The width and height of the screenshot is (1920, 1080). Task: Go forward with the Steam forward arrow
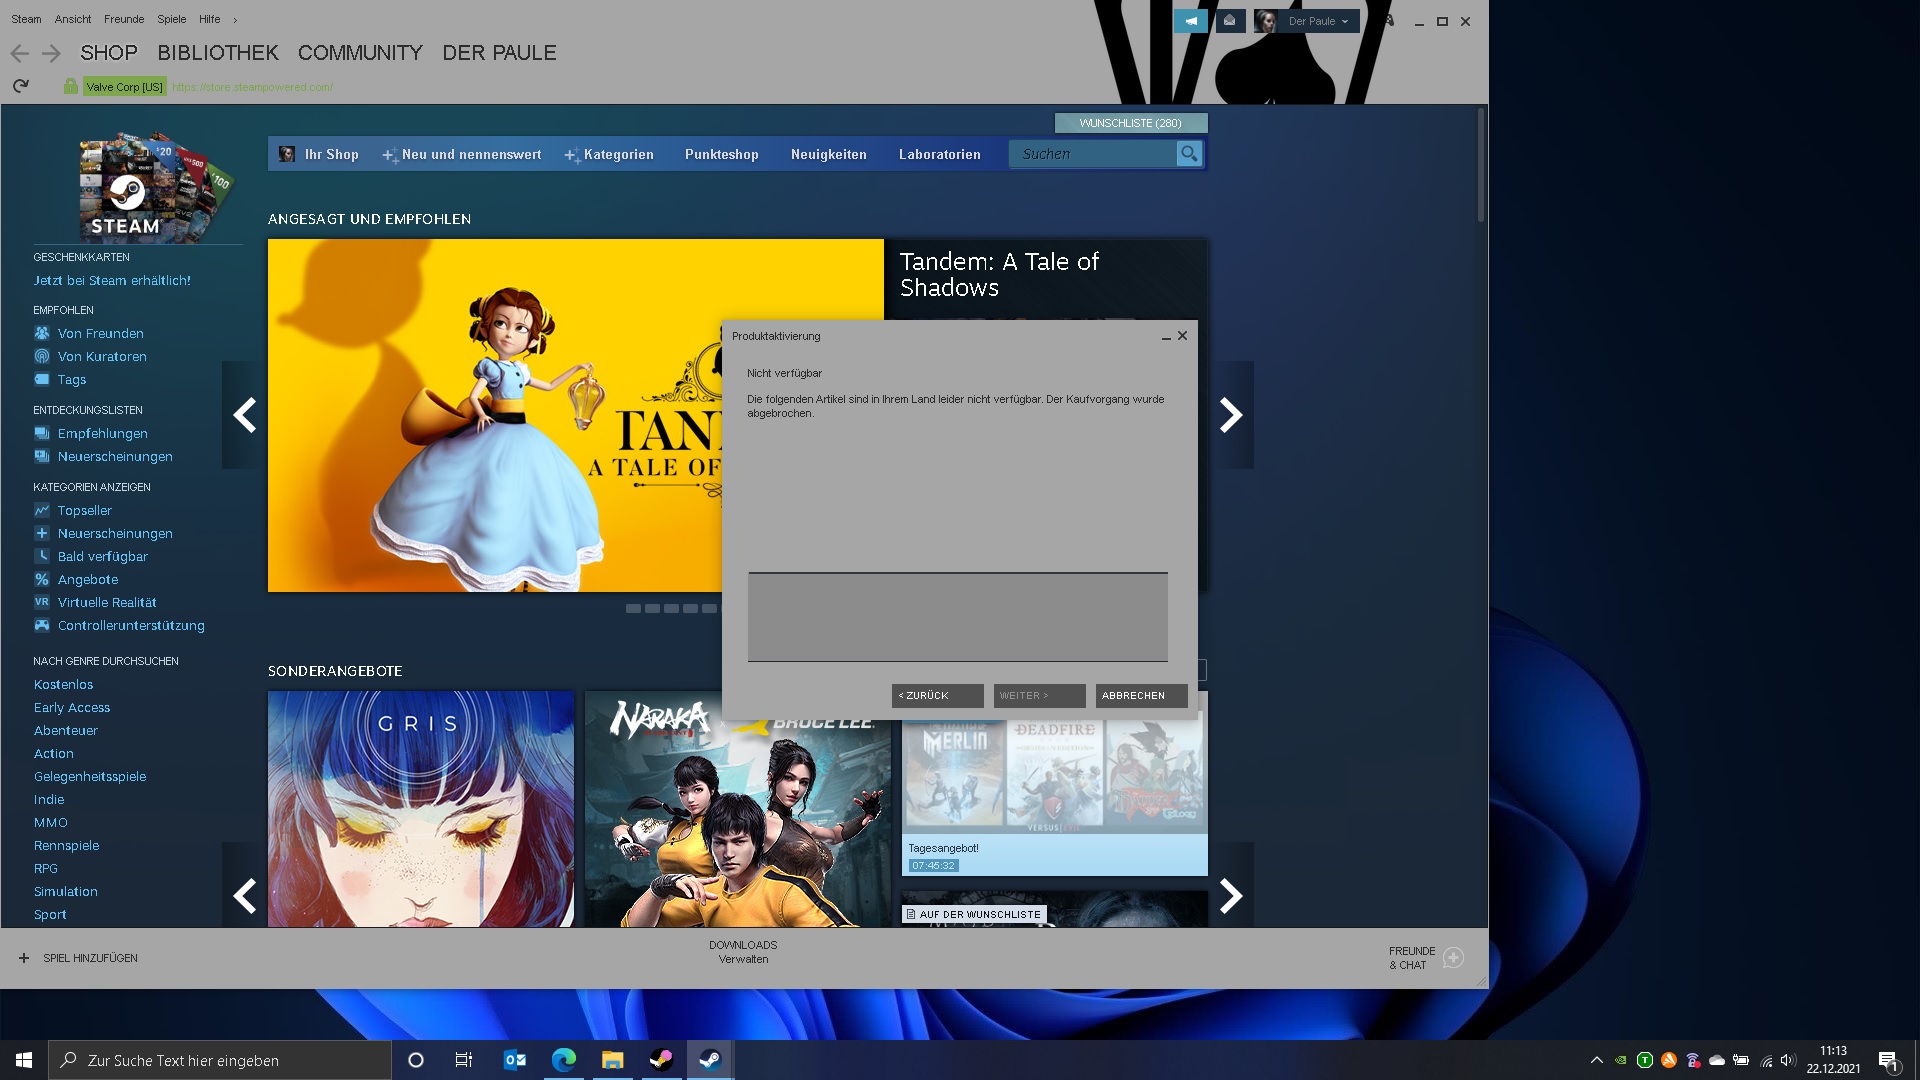[x=52, y=54]
